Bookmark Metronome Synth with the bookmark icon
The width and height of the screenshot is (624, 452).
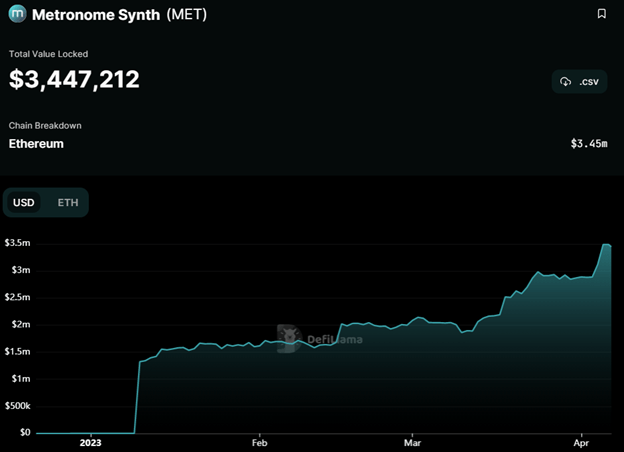602,14
